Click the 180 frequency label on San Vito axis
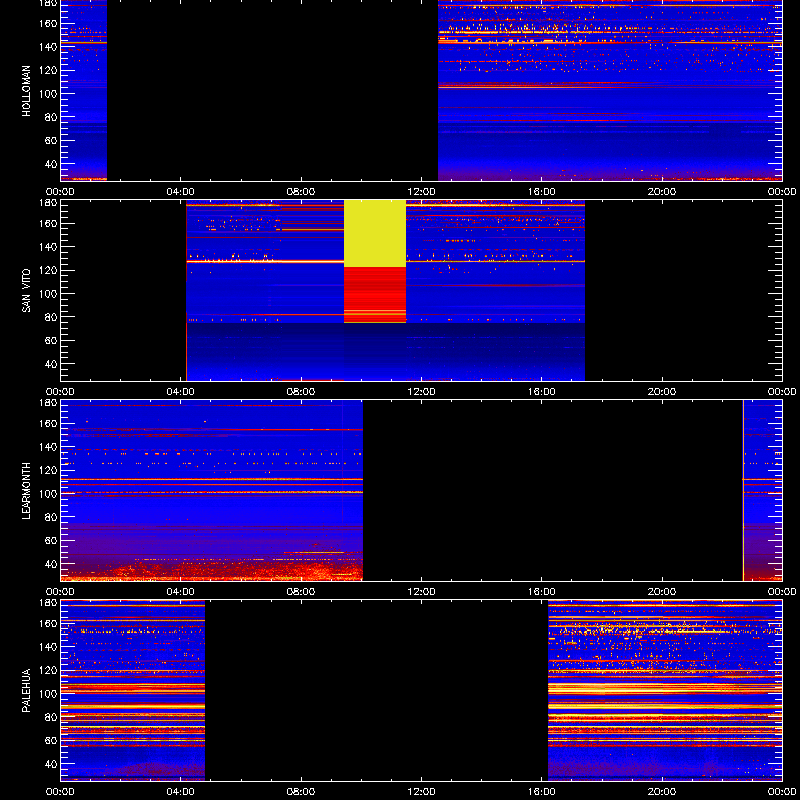This screenshot has height=800, width=800. 49,203
